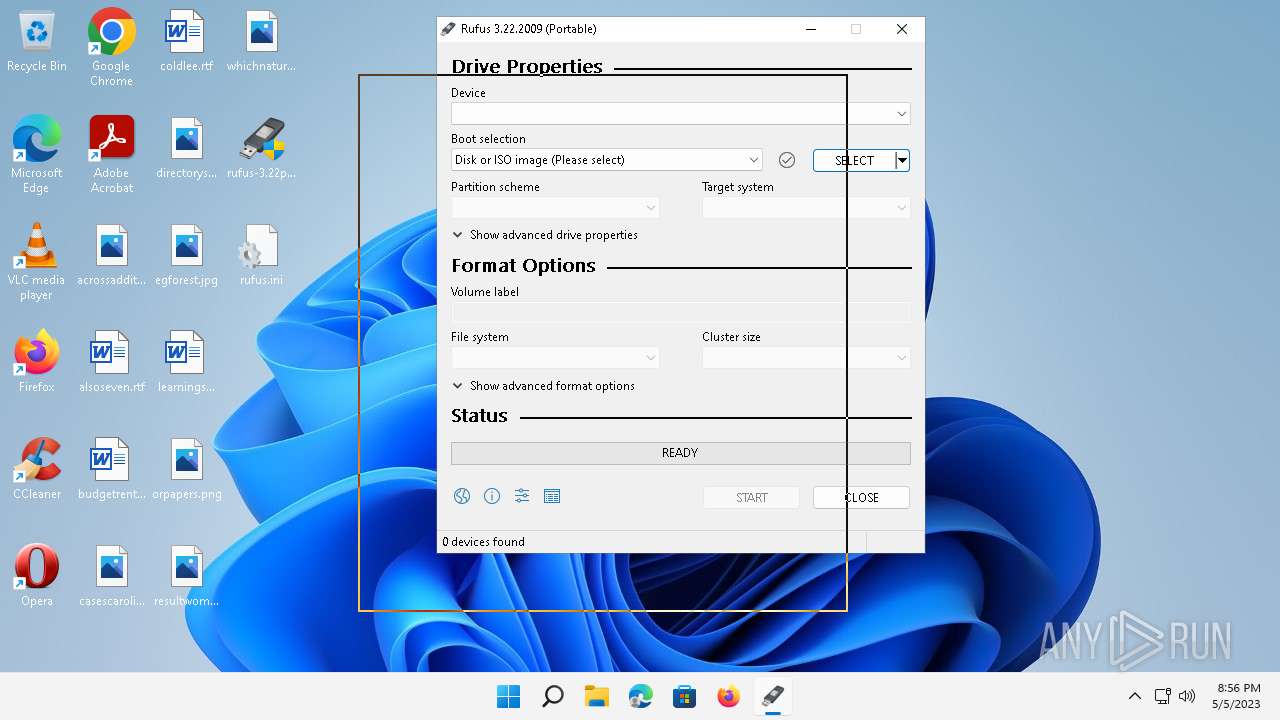
Task: Open the volume tray icon
Action: click(1187, 696)
